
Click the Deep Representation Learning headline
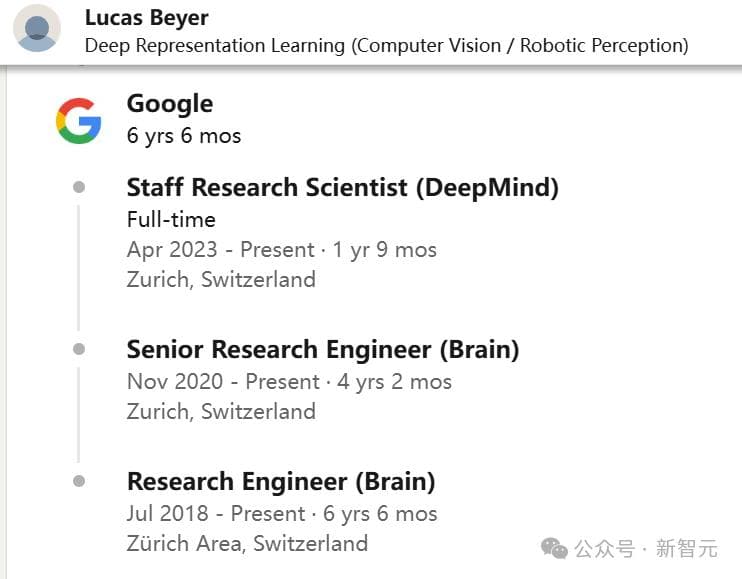pos(386,45)
